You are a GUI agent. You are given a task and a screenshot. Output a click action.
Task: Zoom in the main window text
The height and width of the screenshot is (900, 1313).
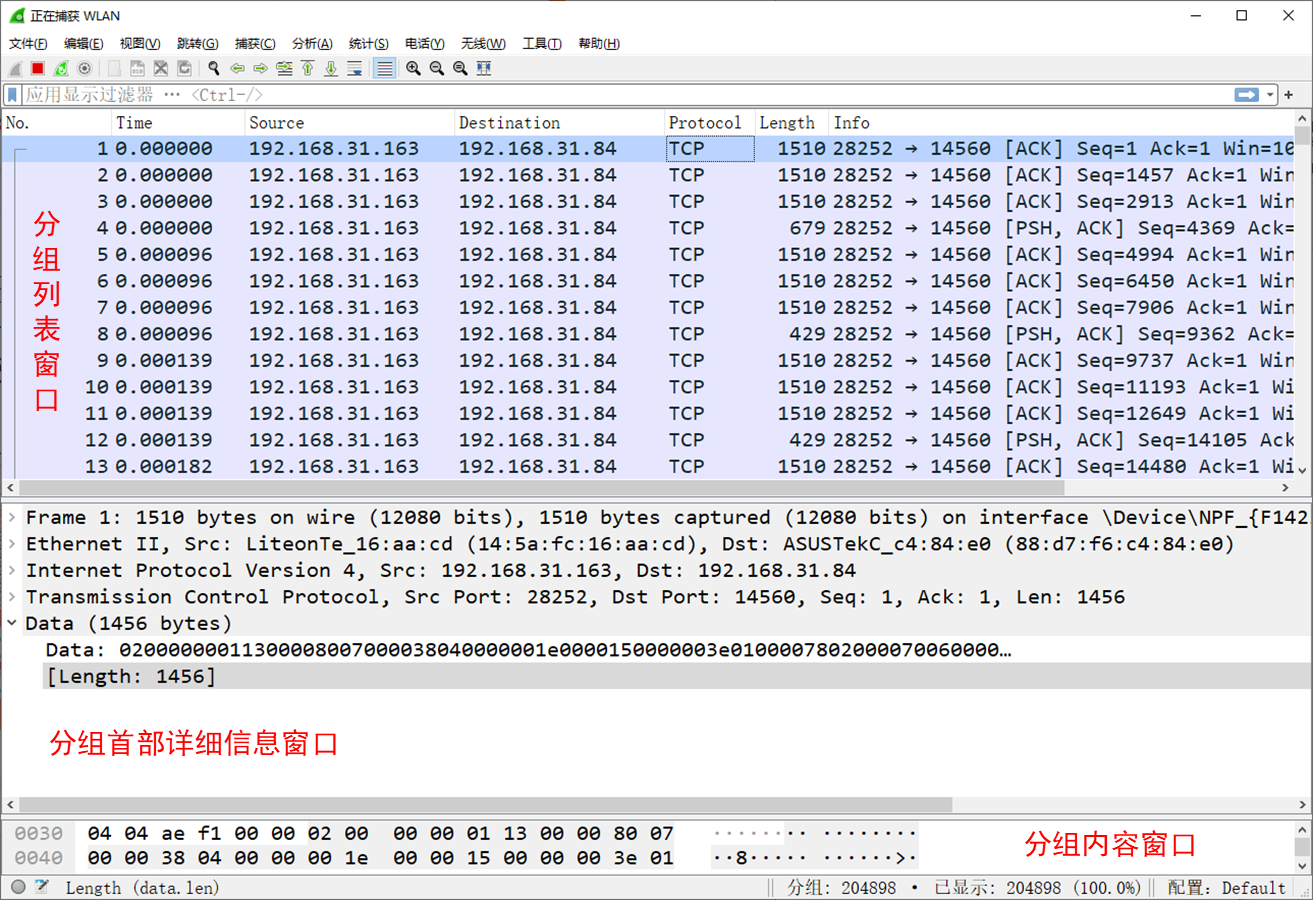(x=413, y=69)
